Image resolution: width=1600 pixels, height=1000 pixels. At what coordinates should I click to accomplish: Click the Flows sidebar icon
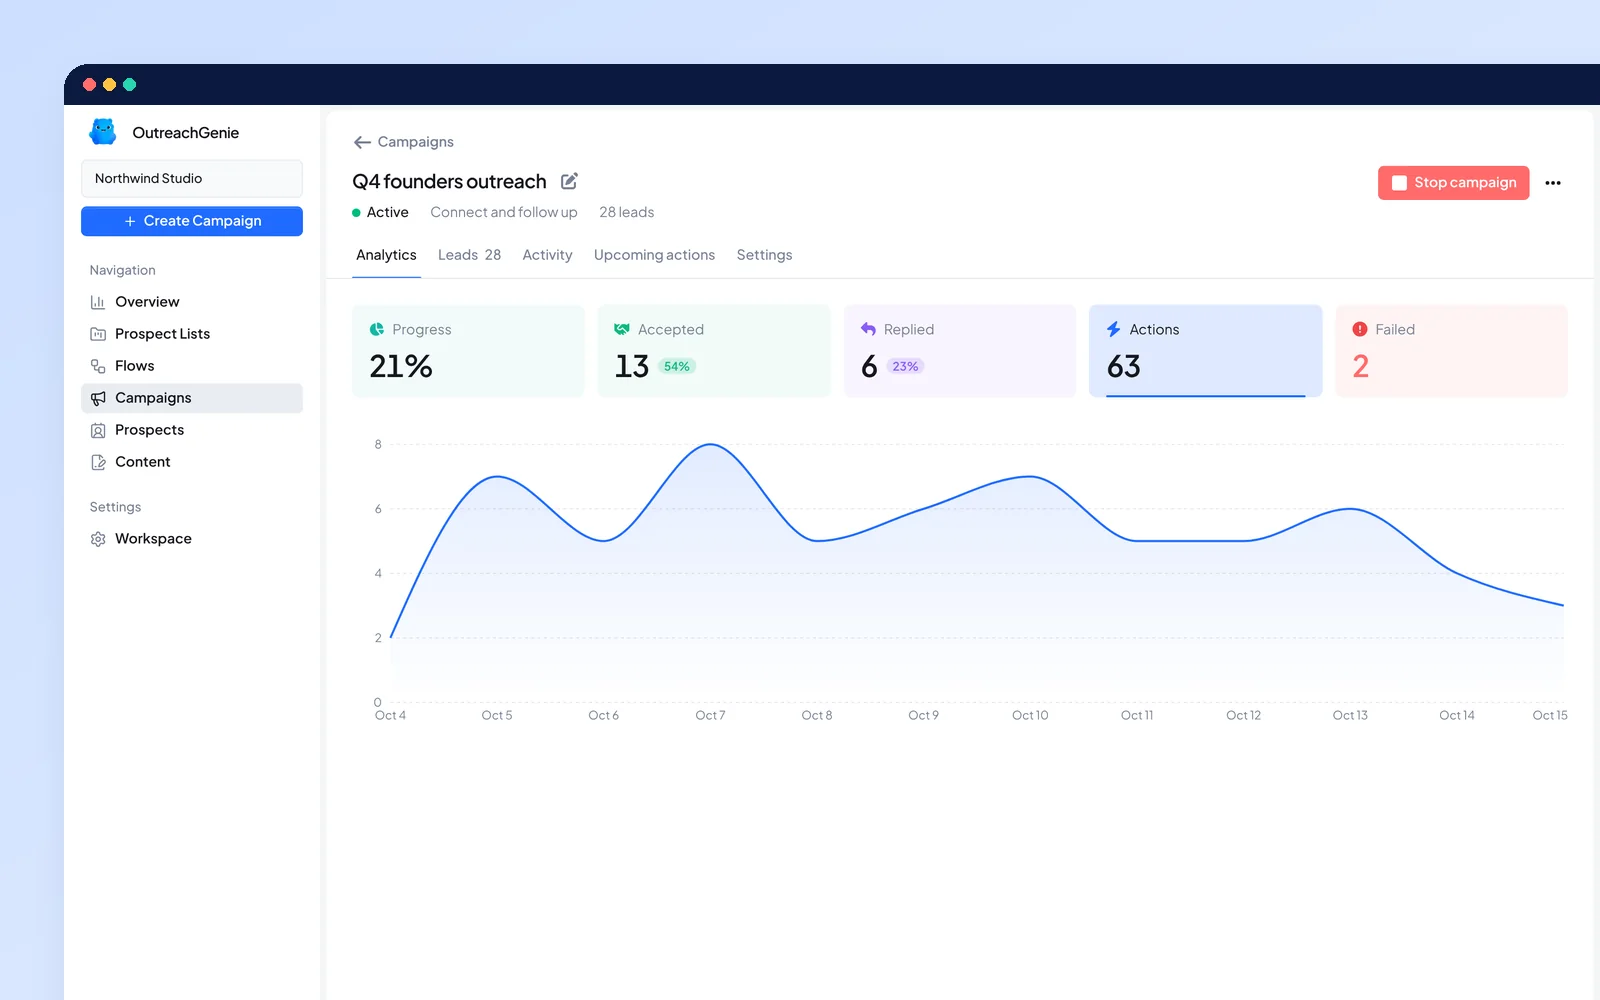[x=98, y=366]
